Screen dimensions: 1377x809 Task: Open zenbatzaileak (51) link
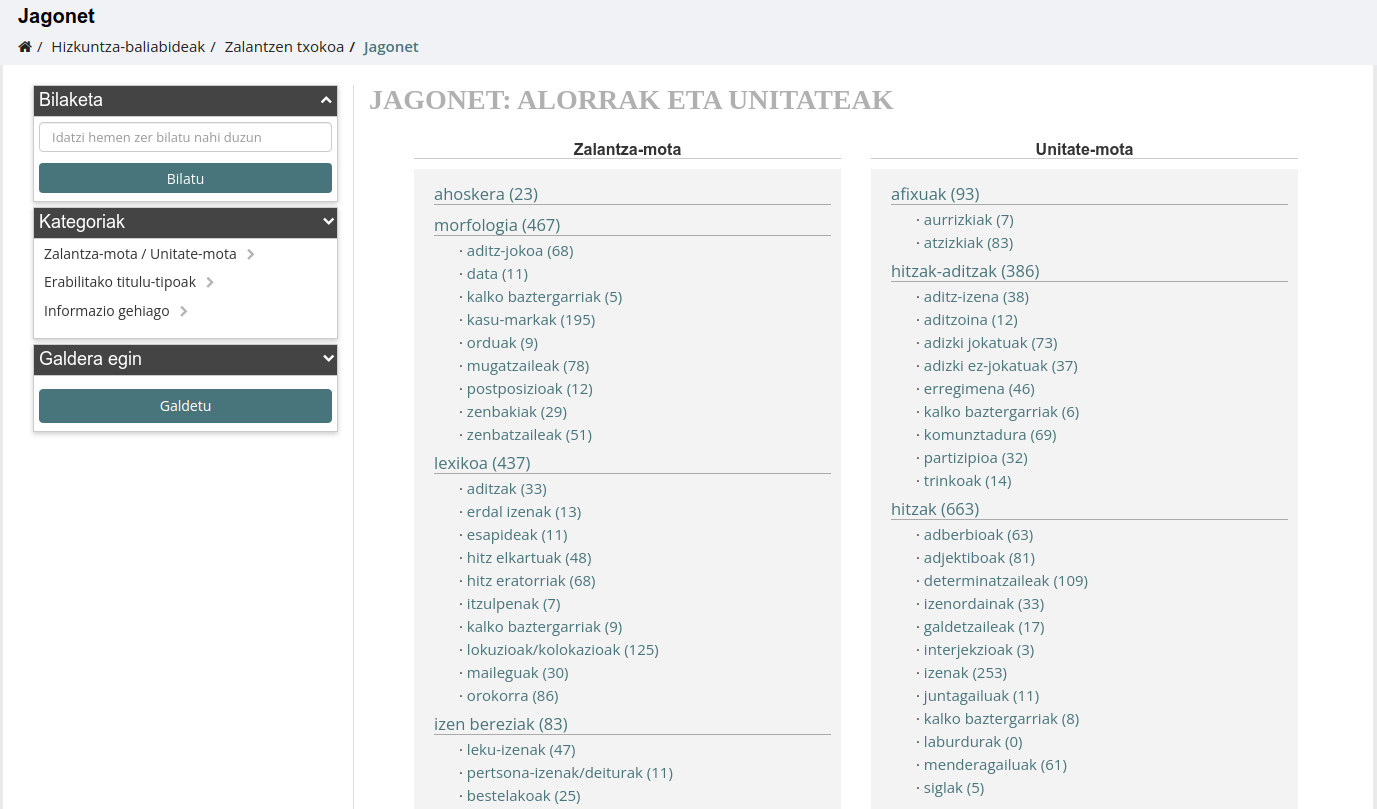(x=530, y=435)
